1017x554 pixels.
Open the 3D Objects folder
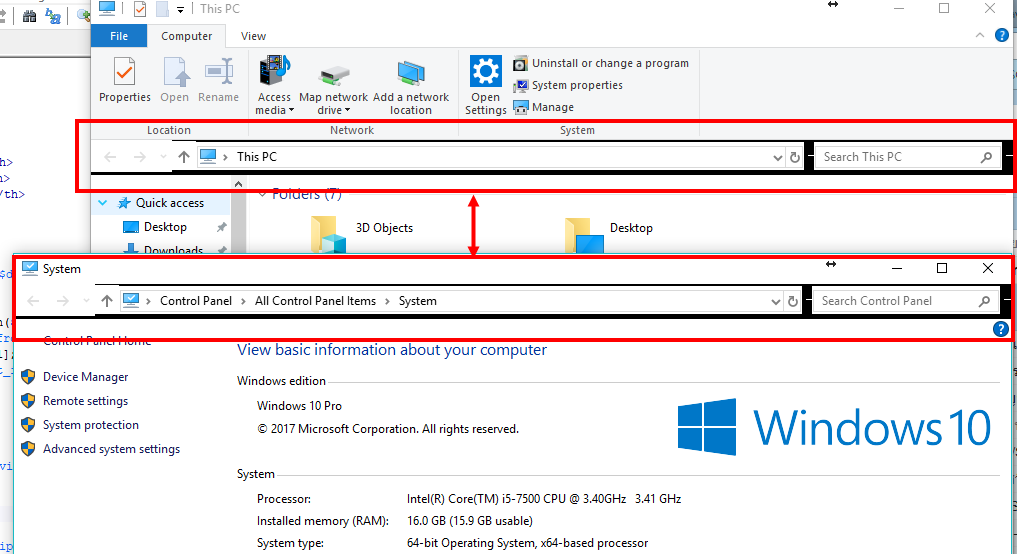click(384, 228)
